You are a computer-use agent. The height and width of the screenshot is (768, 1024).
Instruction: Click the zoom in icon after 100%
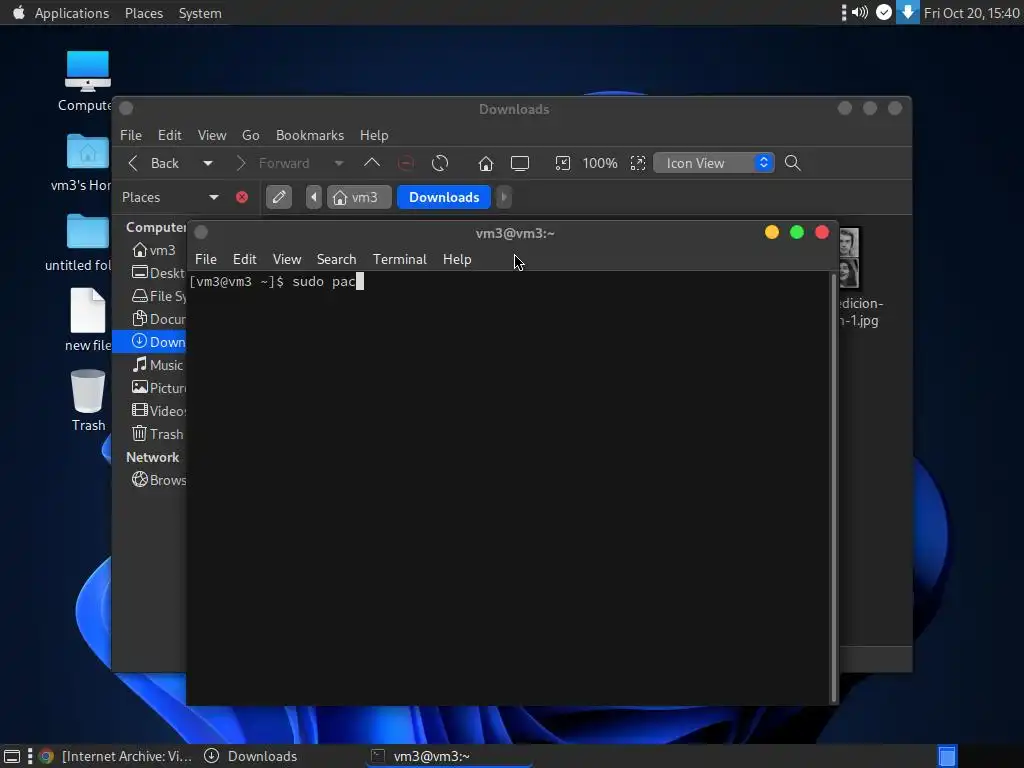coord(638,163)
